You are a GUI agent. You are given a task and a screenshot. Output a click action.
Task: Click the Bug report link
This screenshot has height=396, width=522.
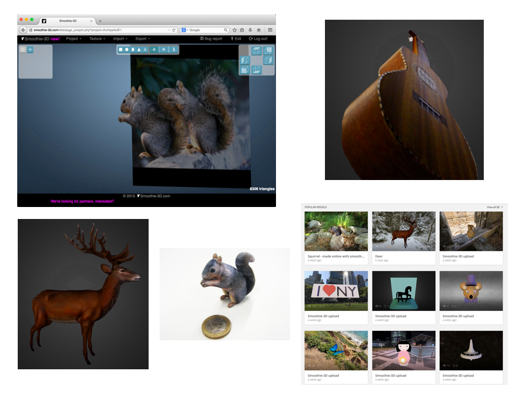211,39
